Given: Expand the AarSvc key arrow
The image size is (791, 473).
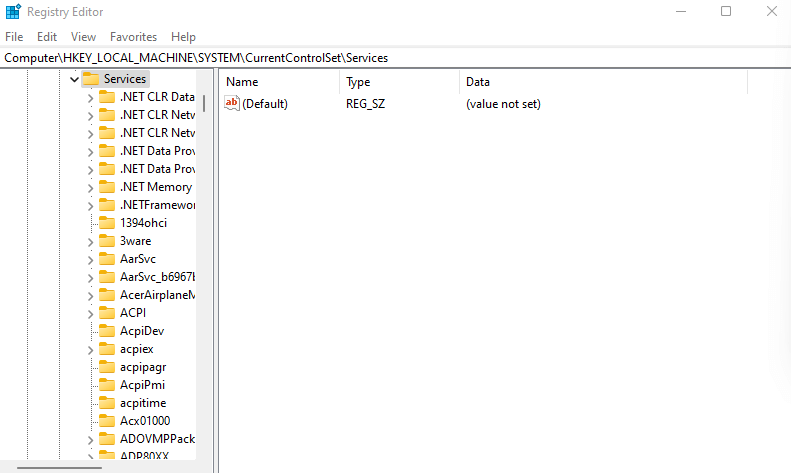Looking at the screenshot, I should [90, 260].
